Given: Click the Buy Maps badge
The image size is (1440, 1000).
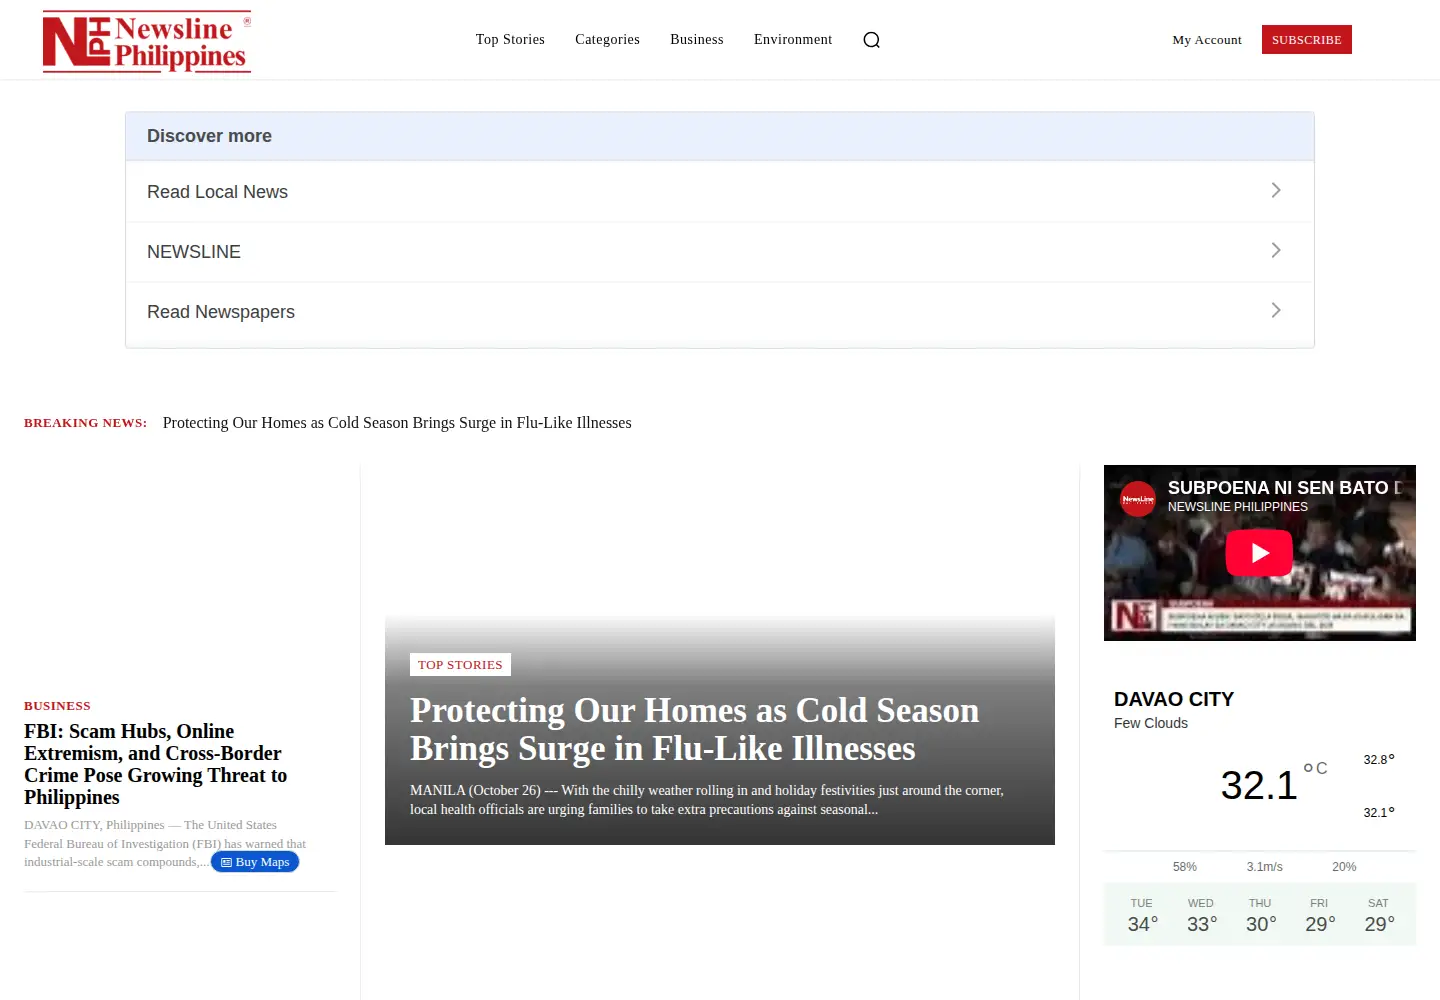Looking at the screenshot, I should point(255,862).
